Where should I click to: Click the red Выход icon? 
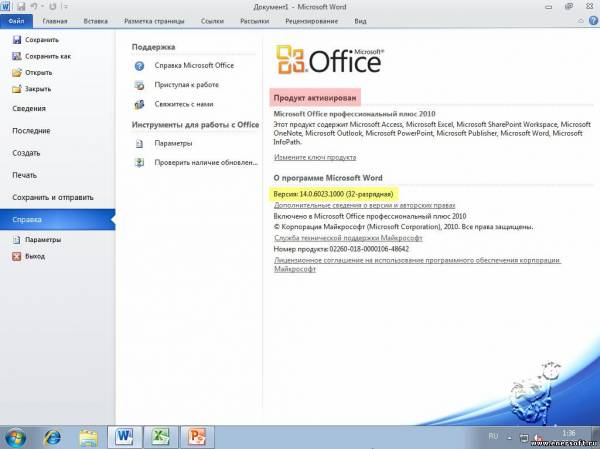[16, 256]
